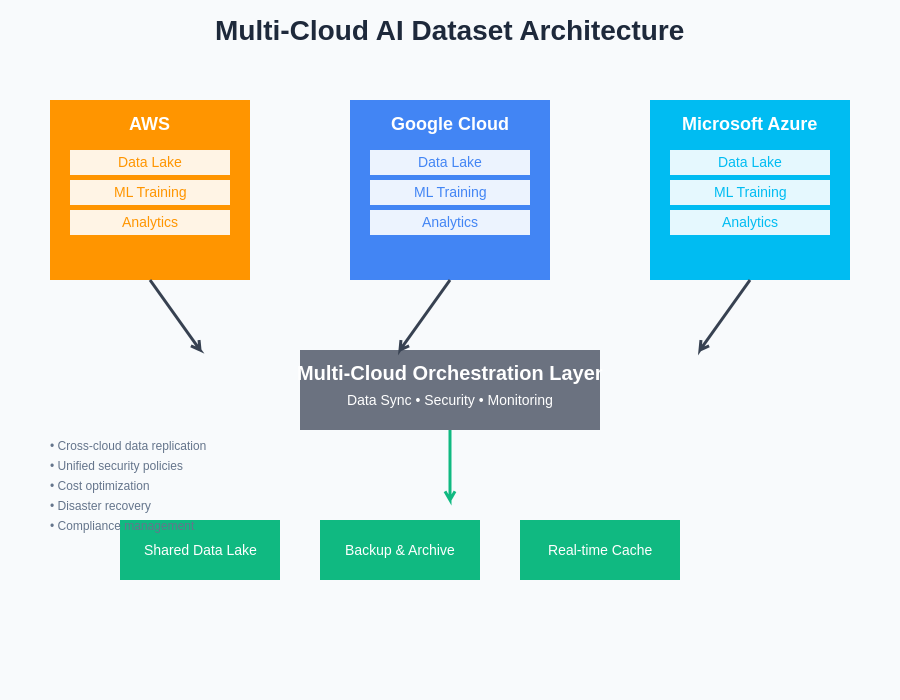This screenshot has width=900, height=700.
Task: Click Google Cloud ML Training box
Action: (450, 192)
